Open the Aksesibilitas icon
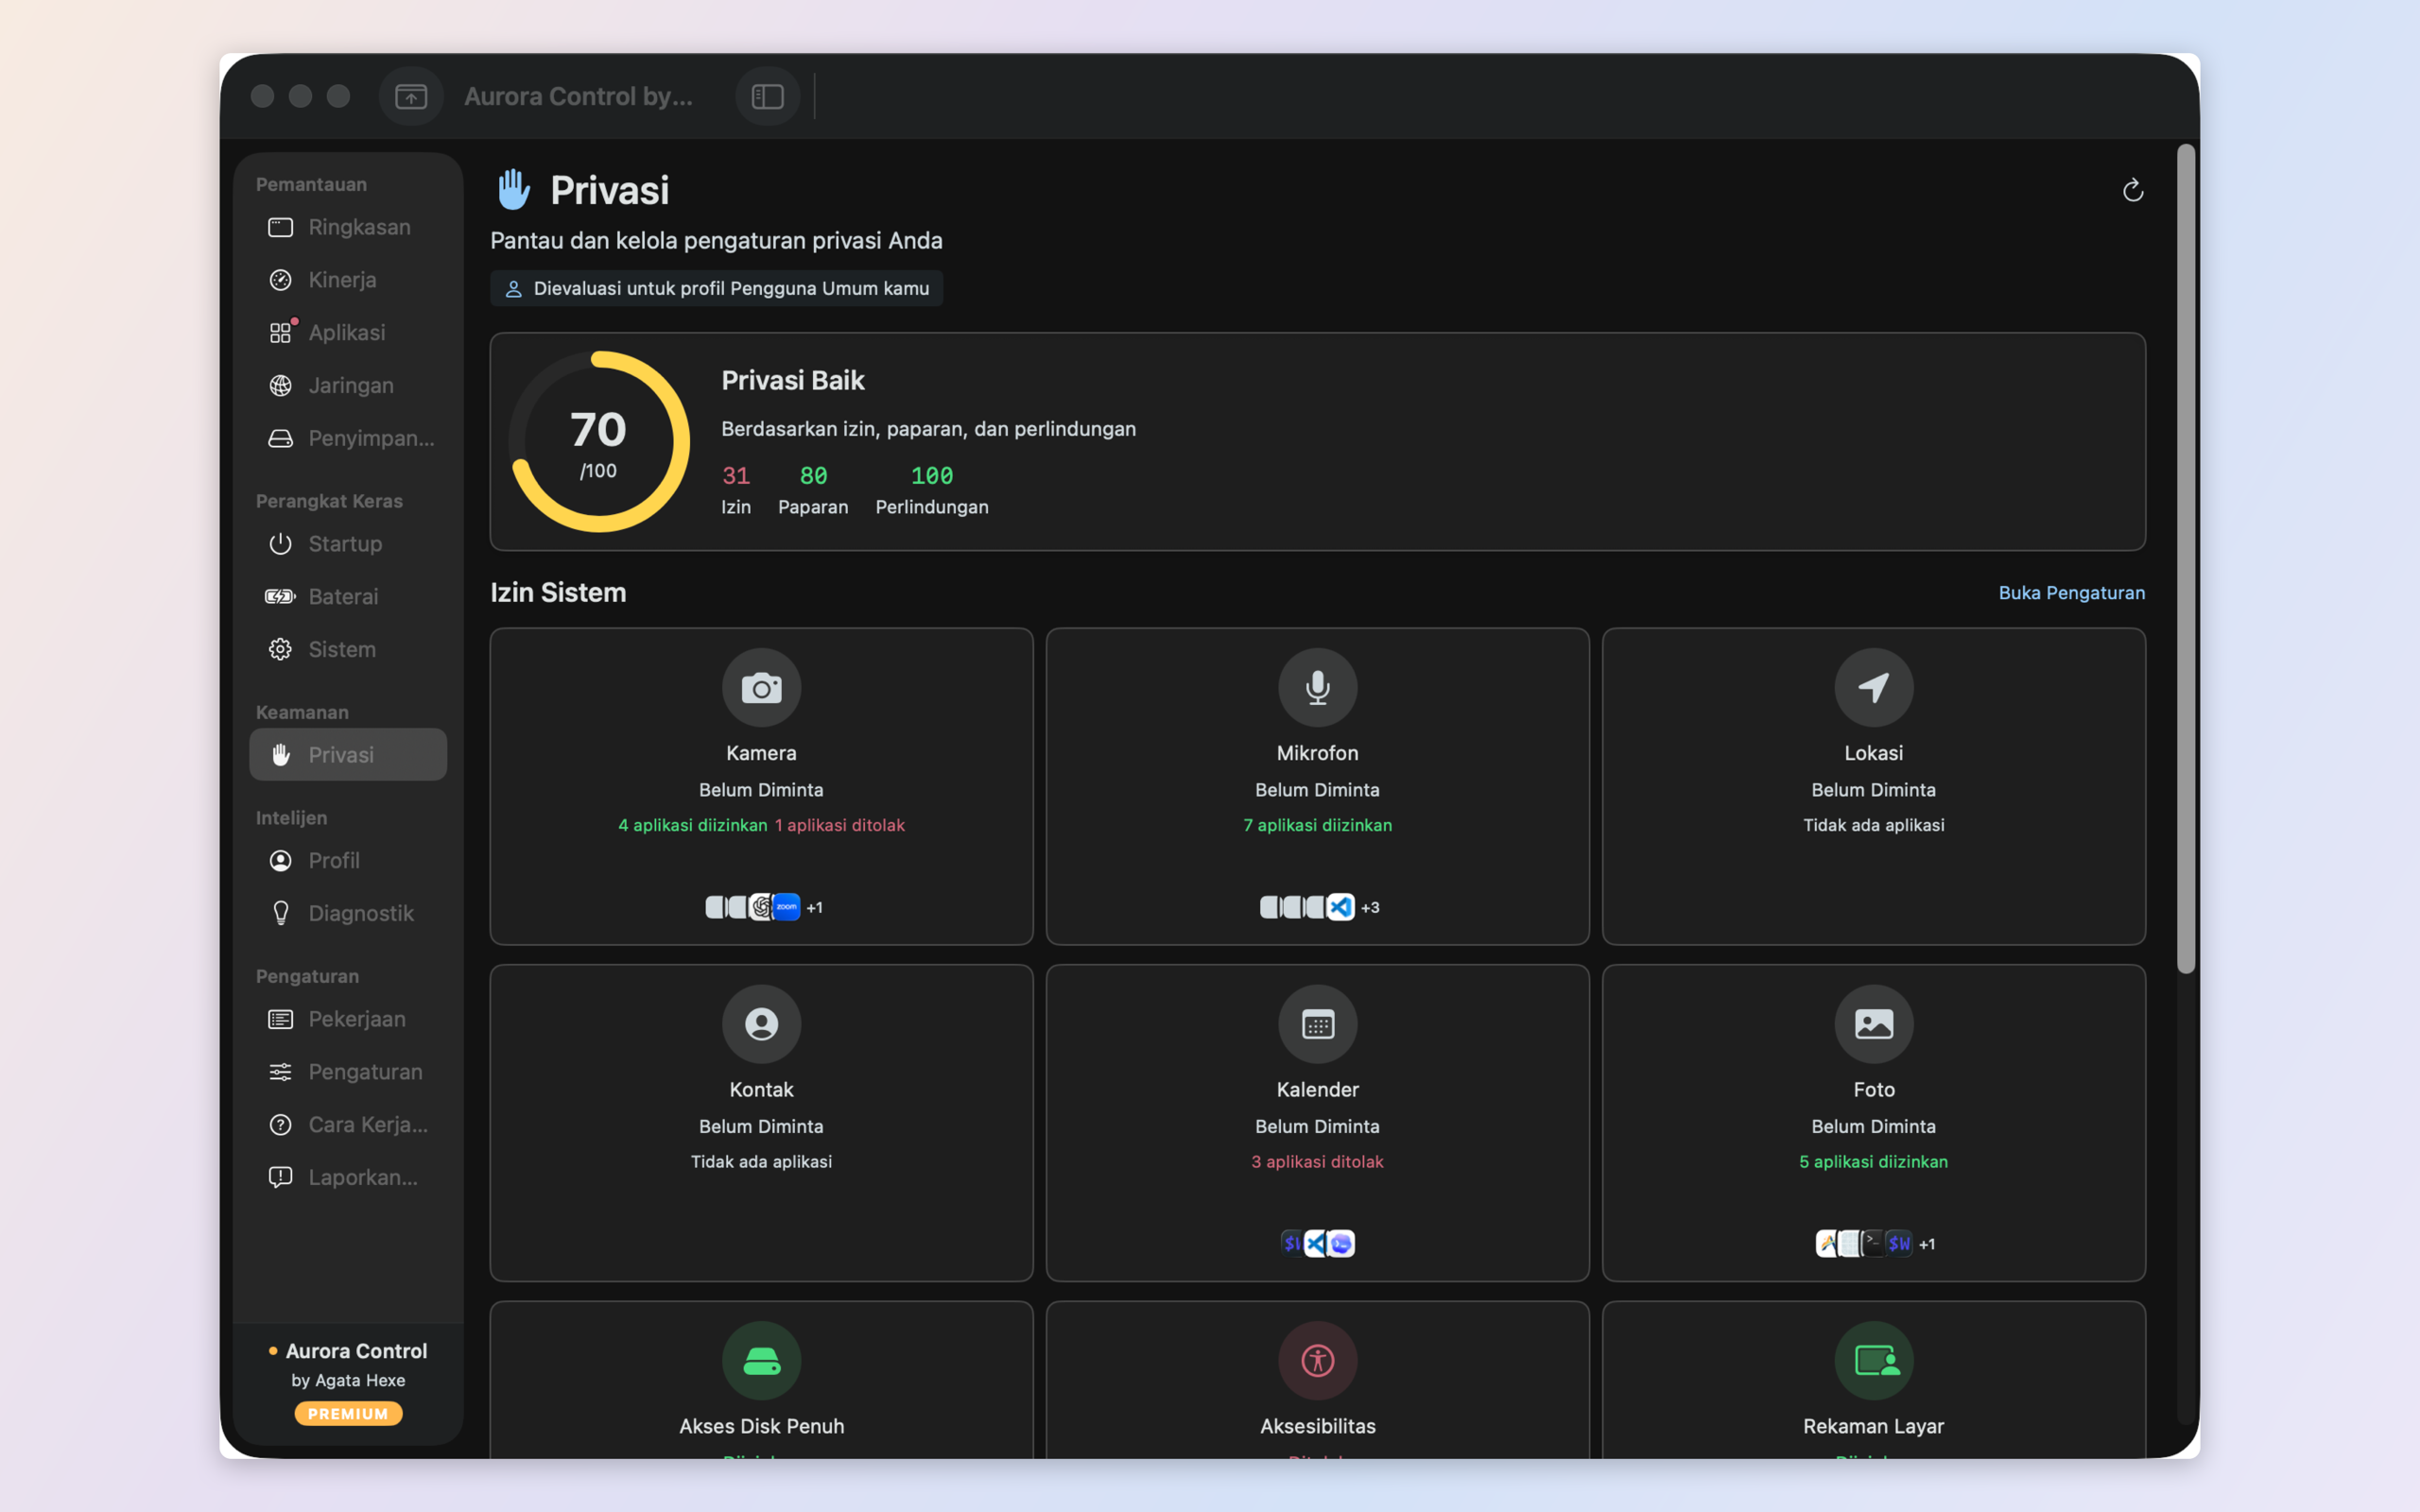Image resolution: width=2420 pixels, height=1512 pixels. (1317, 1361)
